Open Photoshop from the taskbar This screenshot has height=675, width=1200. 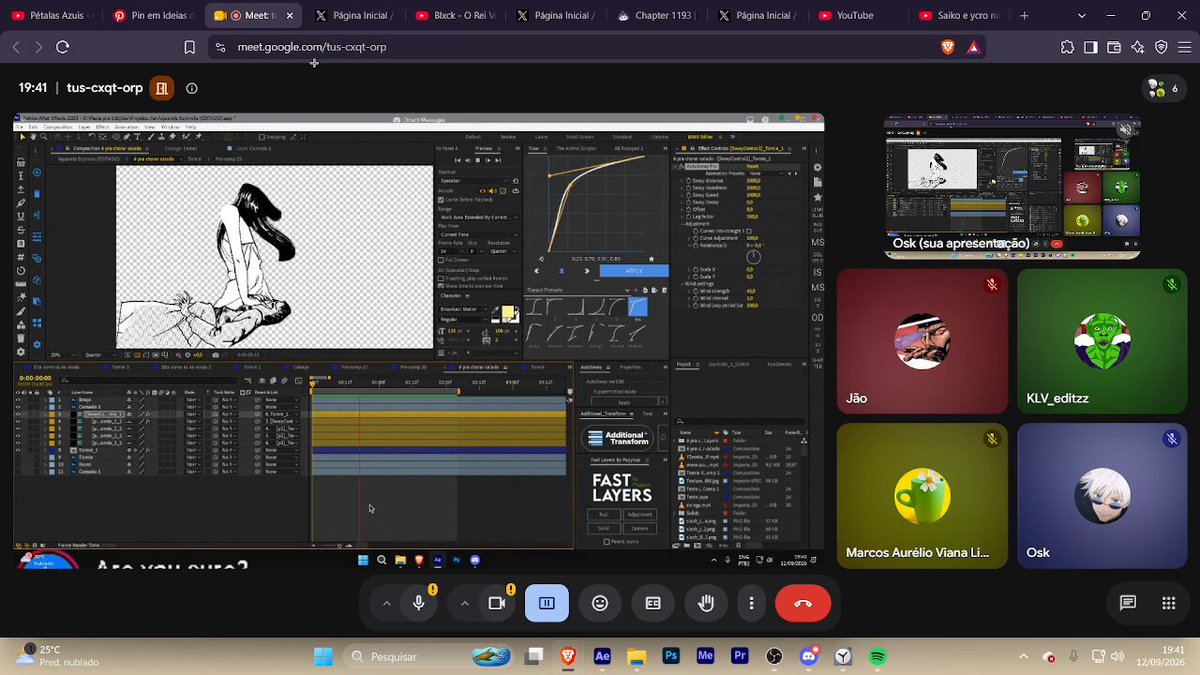click(671, 656)
